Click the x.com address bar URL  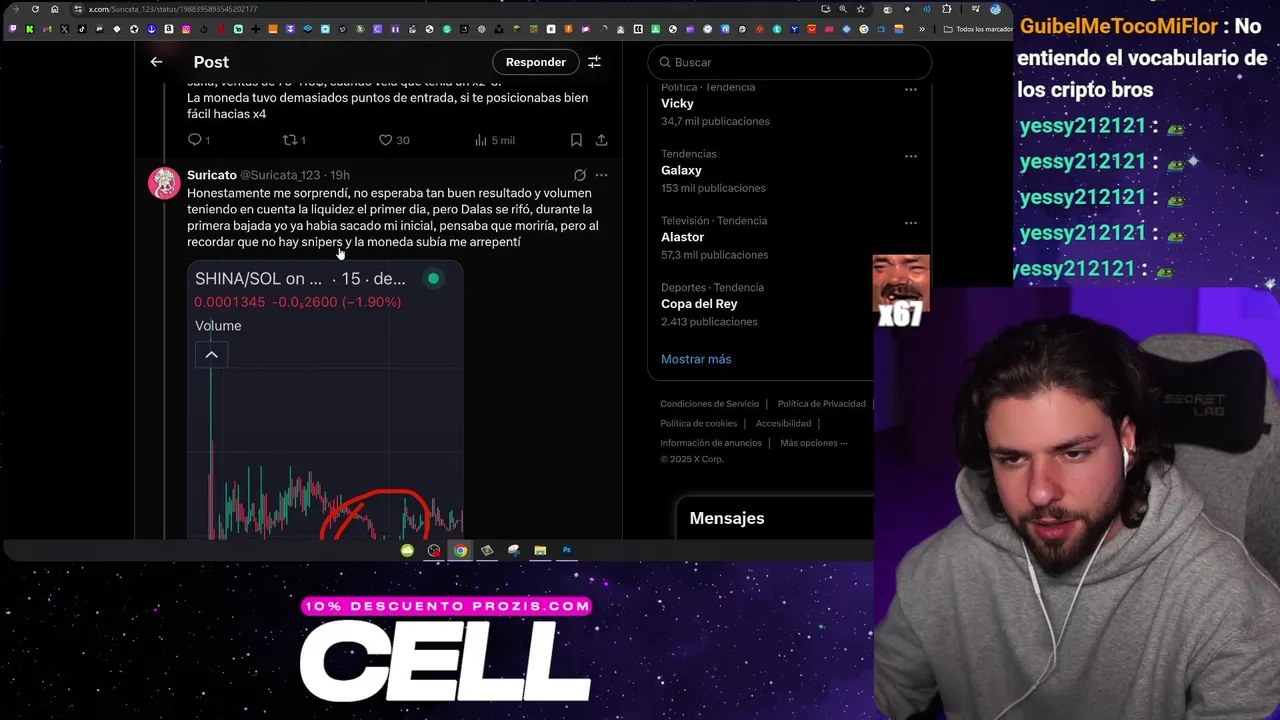coord(172,9)
